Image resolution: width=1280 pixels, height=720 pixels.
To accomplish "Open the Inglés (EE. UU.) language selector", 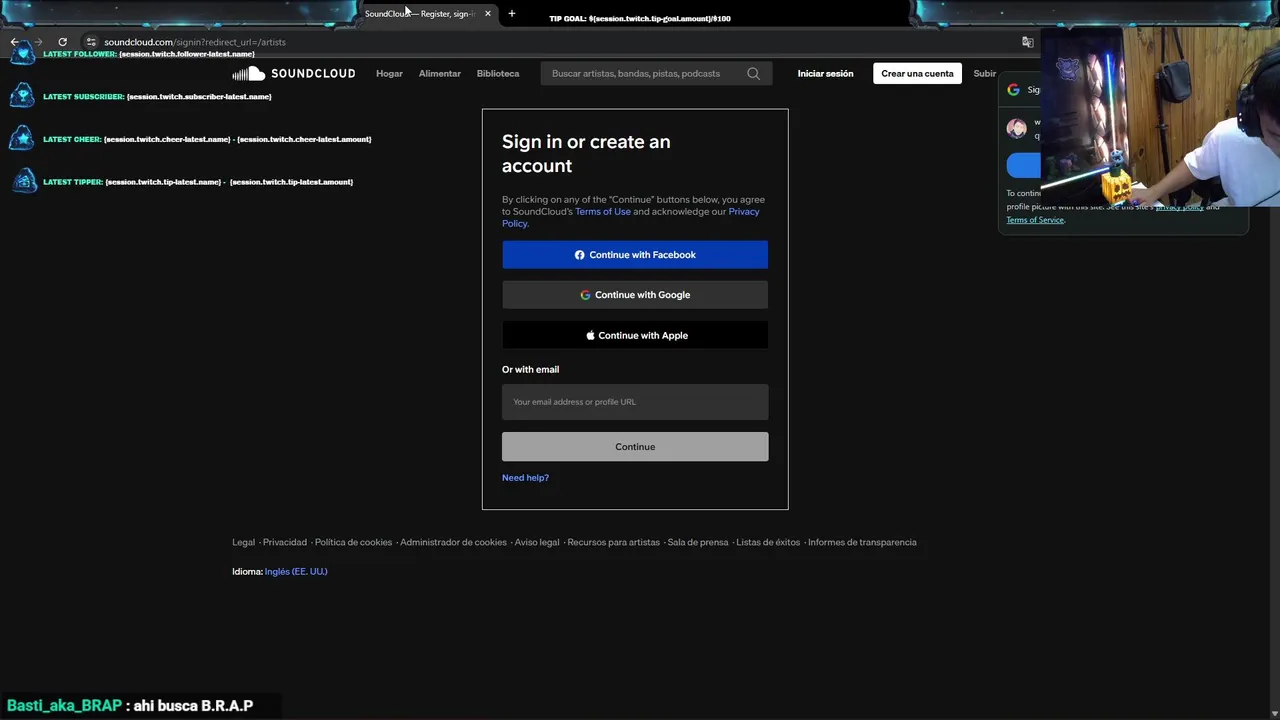I will pyautogui.click(x=296, y=572).
